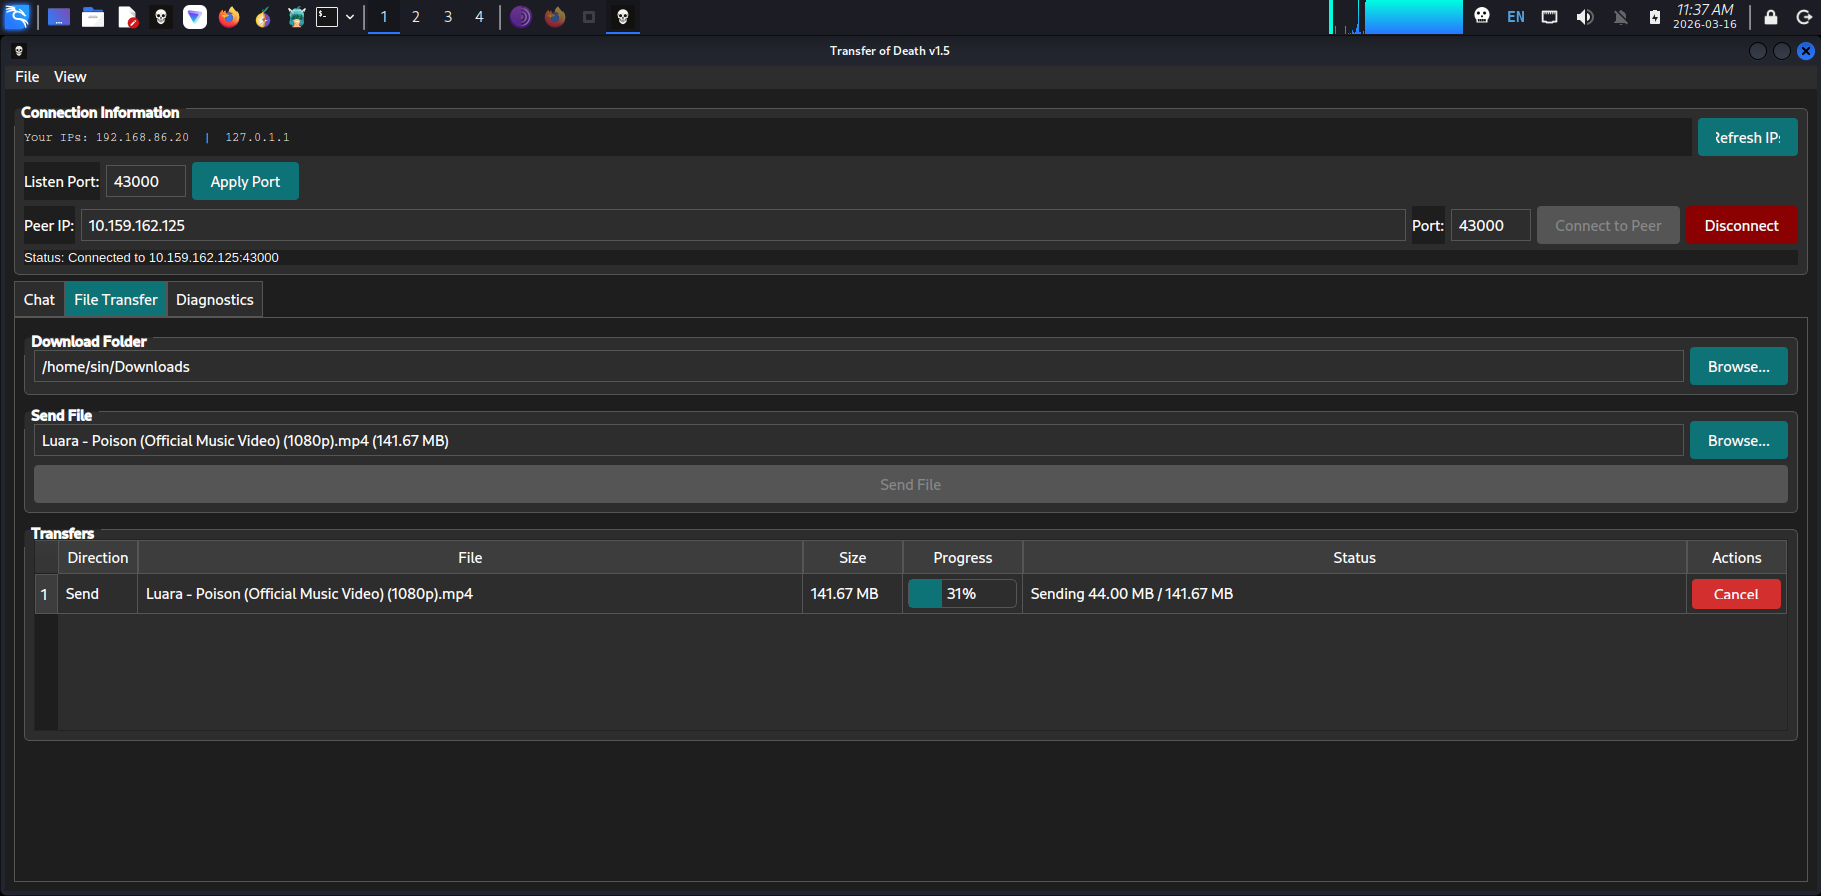Click the peer Port field showing 43000

[1490, 225]
